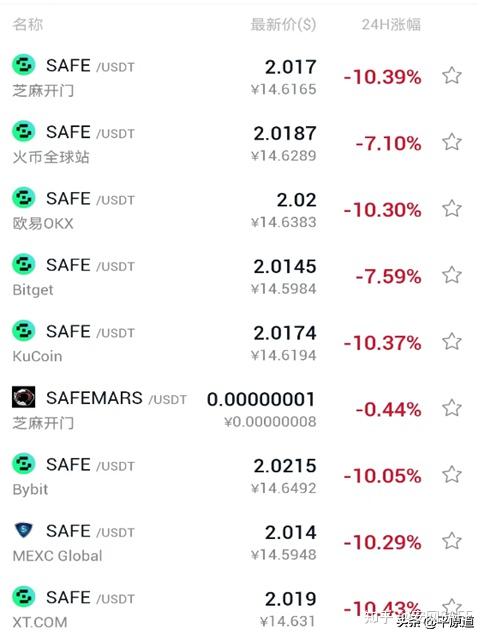Click the green SAFE logo for XT.COM row
The height and width of the screenshot is (639, 485).
(24, 597)
